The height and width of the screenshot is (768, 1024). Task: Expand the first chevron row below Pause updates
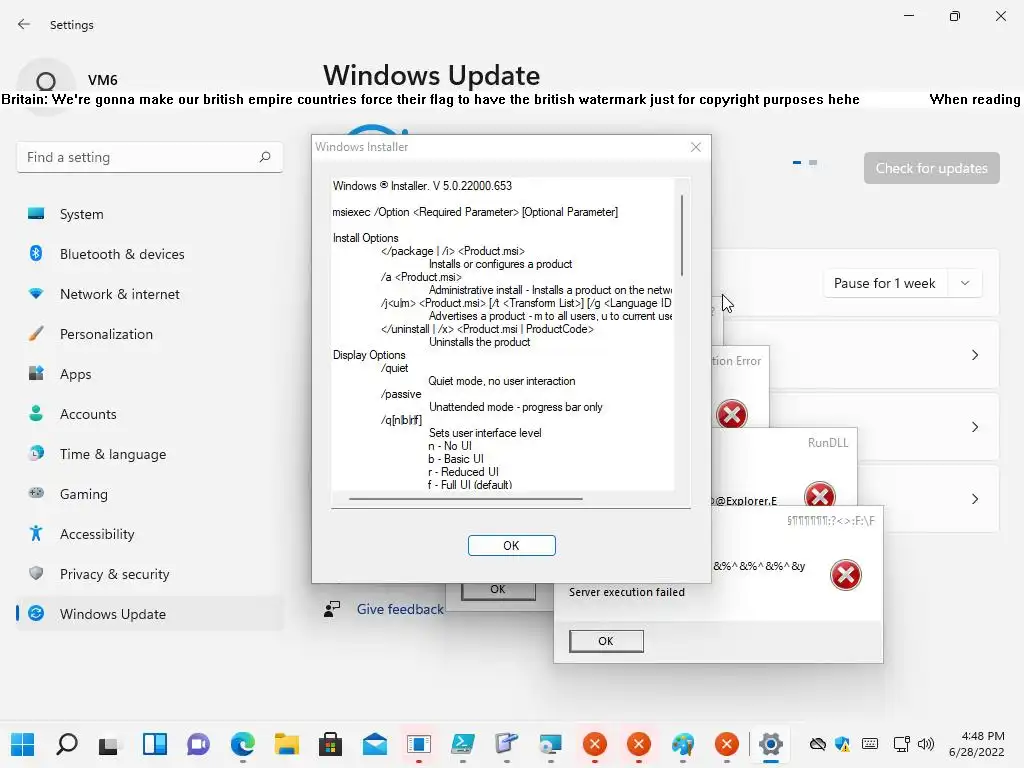974,355
